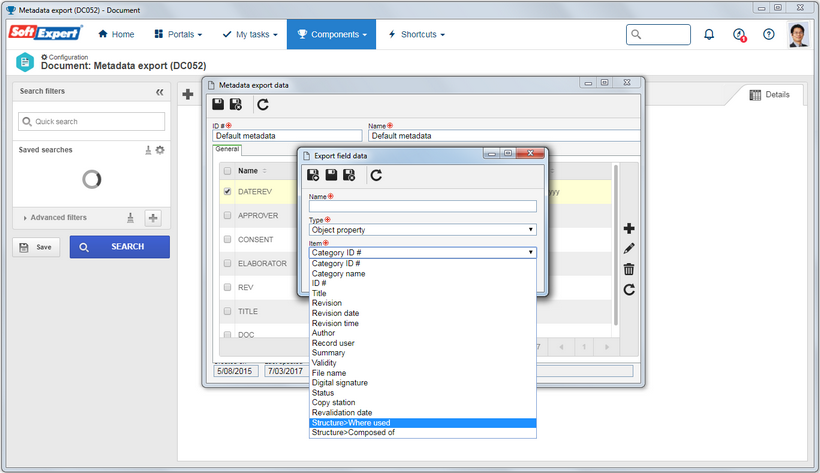Click save and new icon in Metadata export data
Screen dimensions: 820x473
click(x=236, y=105)
